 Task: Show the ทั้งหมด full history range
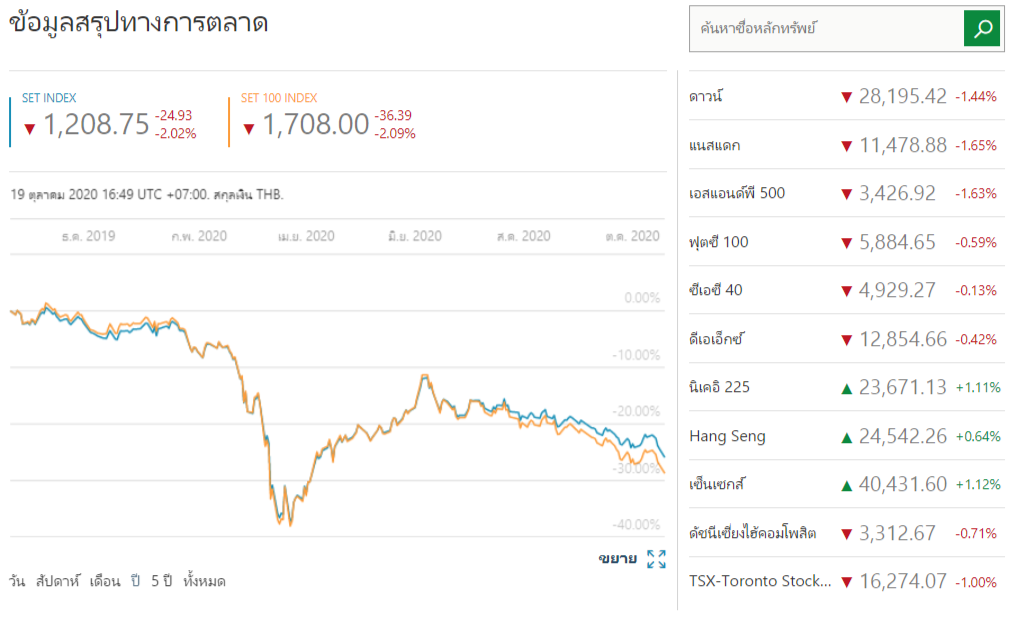(204, 581)
